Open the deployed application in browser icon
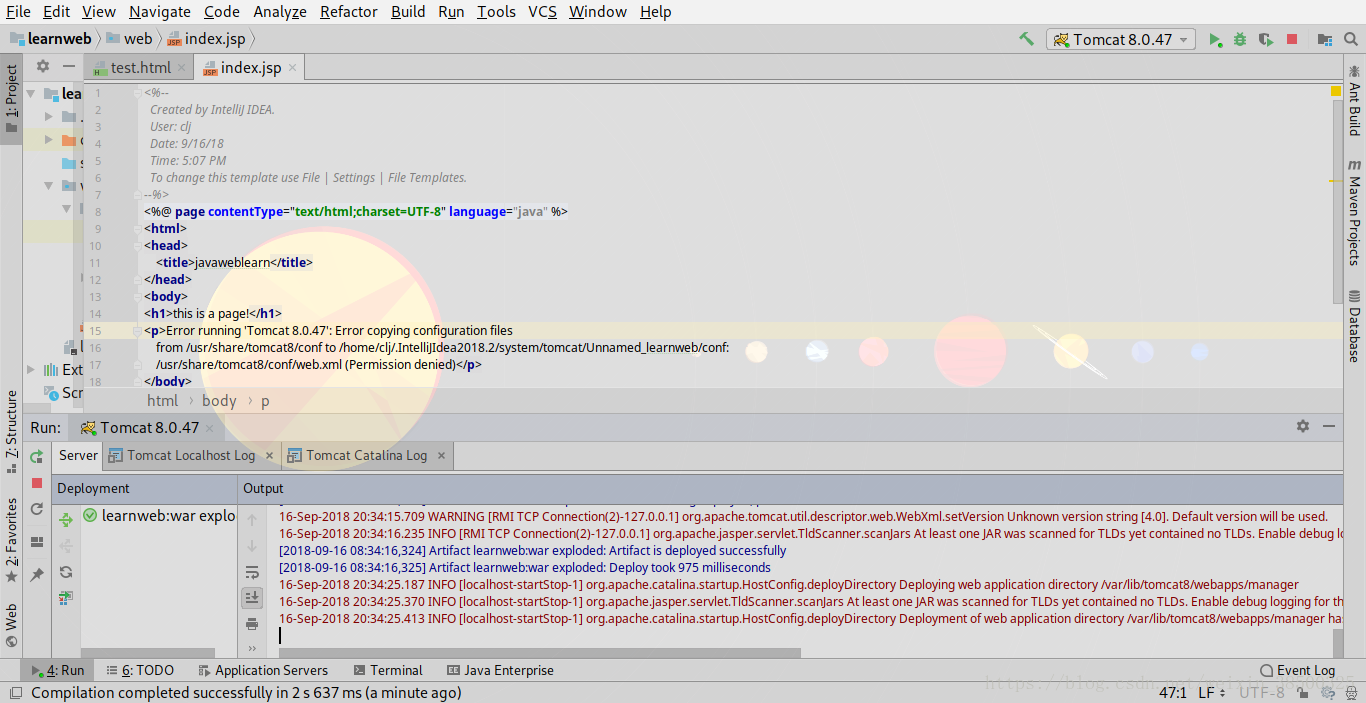1366x703 pixels. [66, 598]
